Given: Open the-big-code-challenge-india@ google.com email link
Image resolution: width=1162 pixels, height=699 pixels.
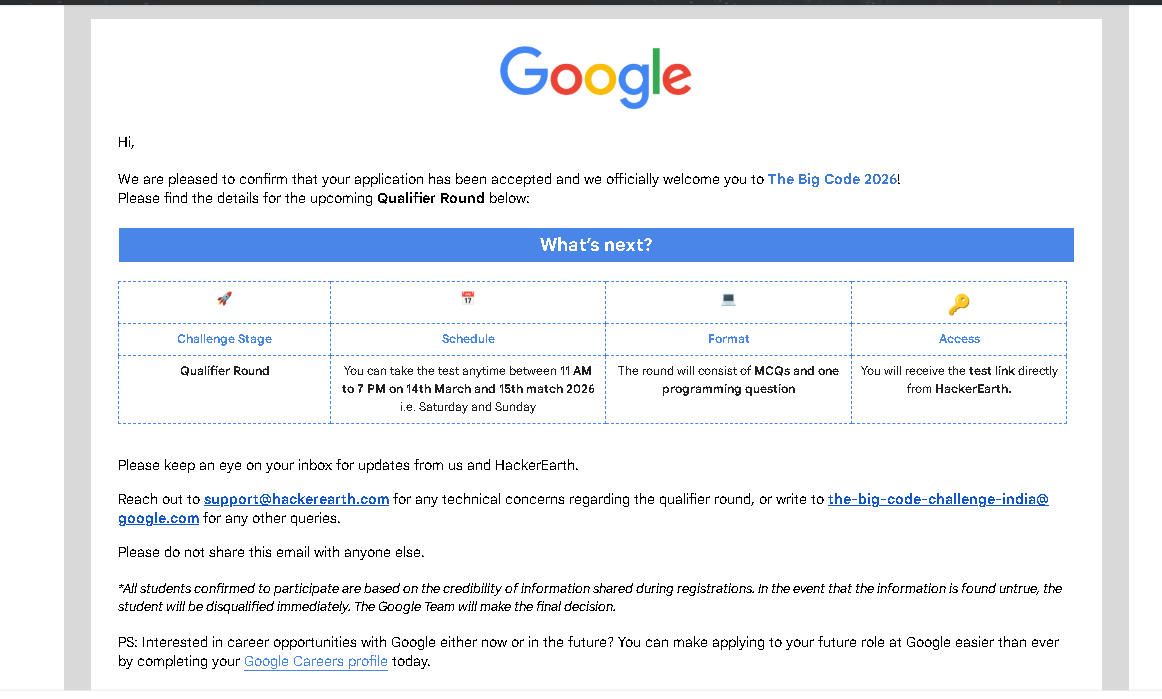Looking at the screenshot, I should pyautogui.click(x=583, y=508).
